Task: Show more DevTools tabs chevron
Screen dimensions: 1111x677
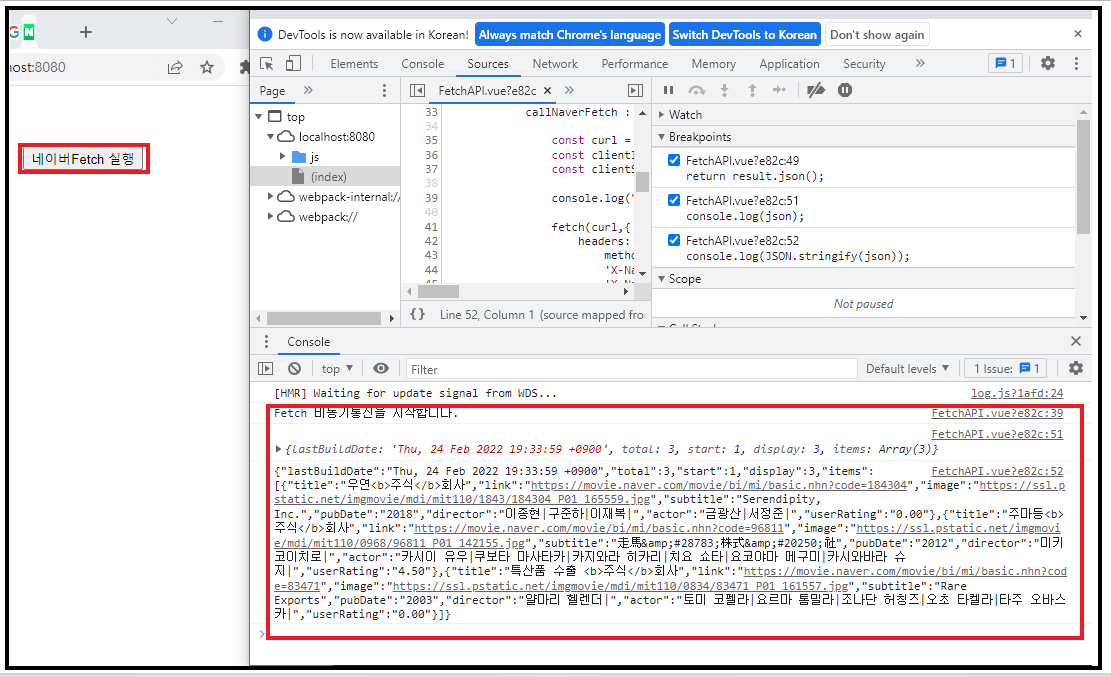Action: point(920,63)
